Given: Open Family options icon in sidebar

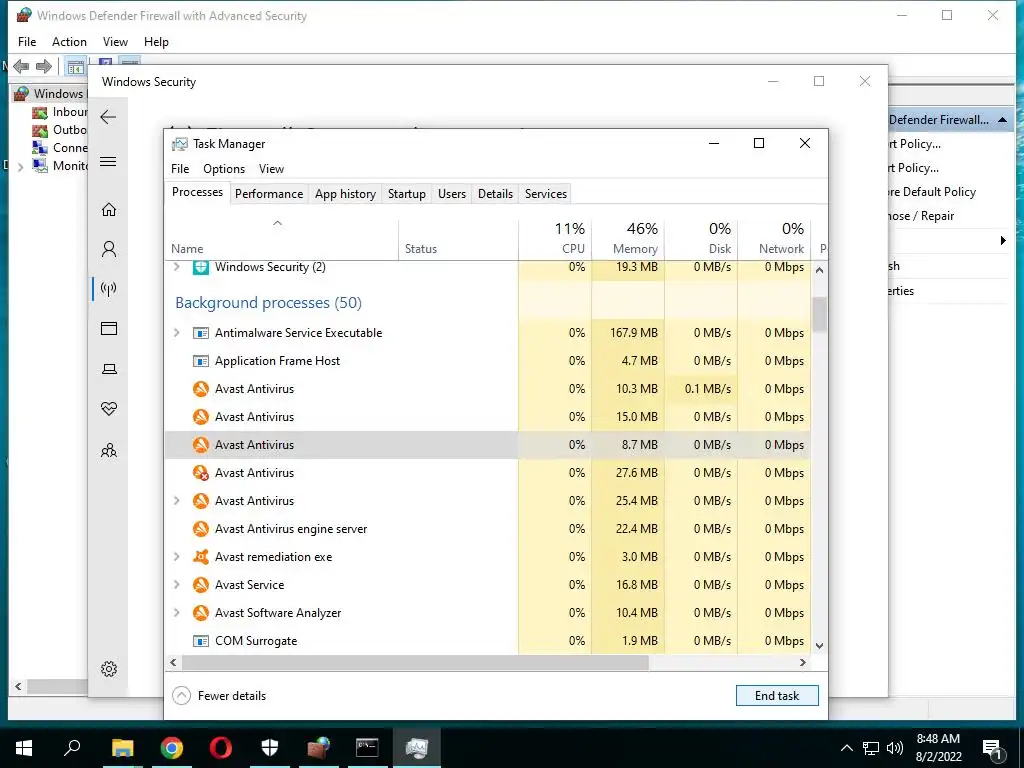Looking at the screenshot, I should point(109,450).
